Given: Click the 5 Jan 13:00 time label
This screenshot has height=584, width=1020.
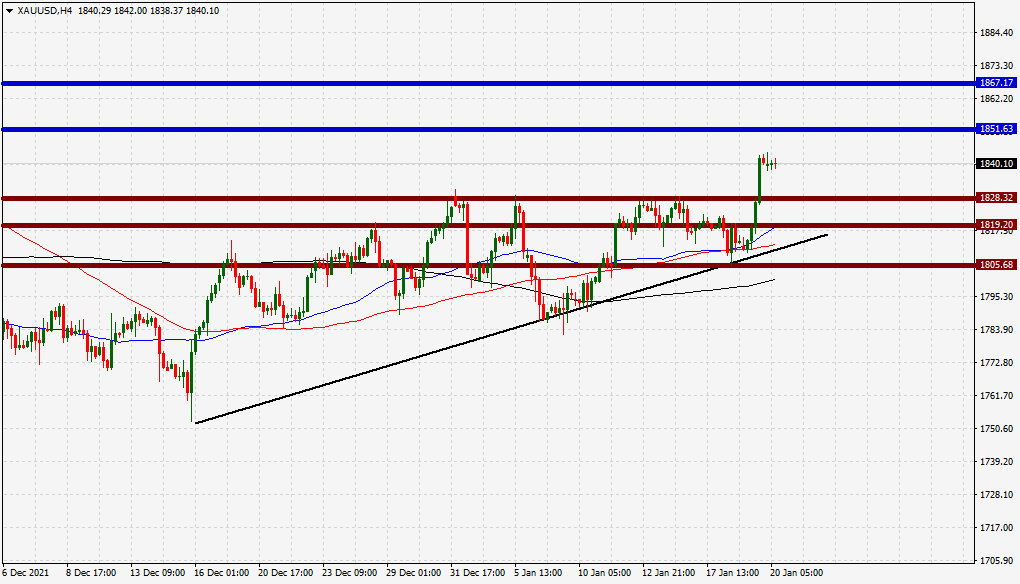Looking at the screenshot, I should (x=539, y=573).
